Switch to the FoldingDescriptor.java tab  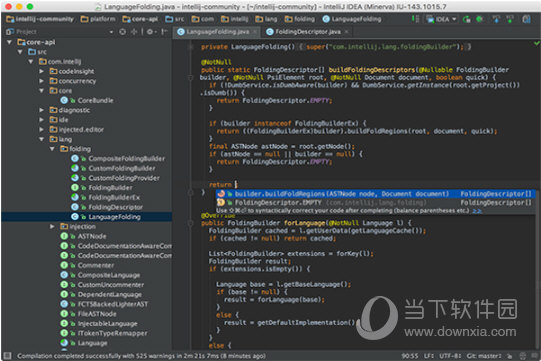(x=307, y=32)
